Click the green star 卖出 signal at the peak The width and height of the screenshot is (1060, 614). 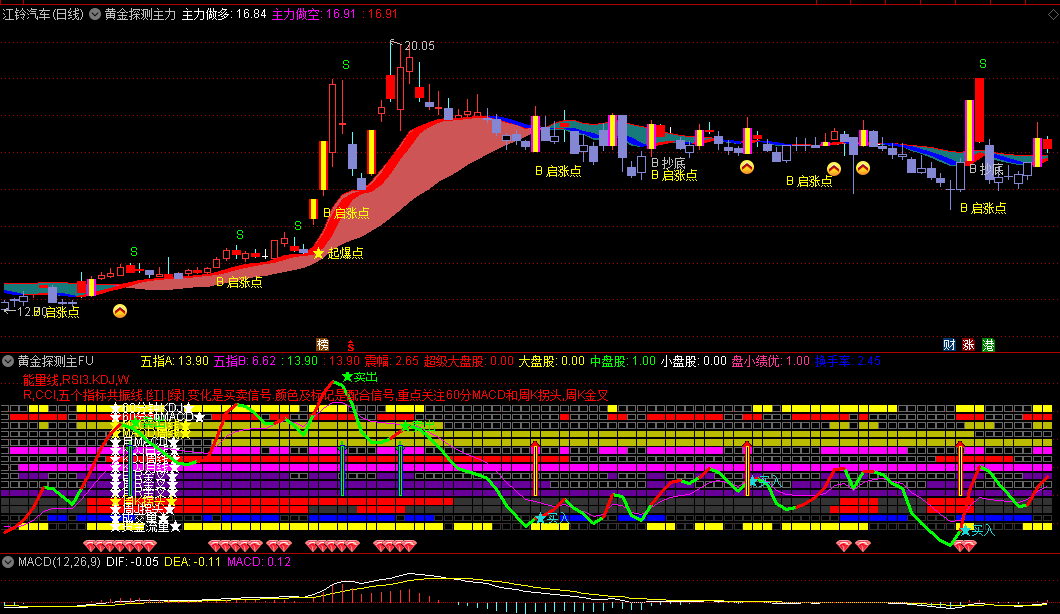pyautogui.click(x=360, y=377)
